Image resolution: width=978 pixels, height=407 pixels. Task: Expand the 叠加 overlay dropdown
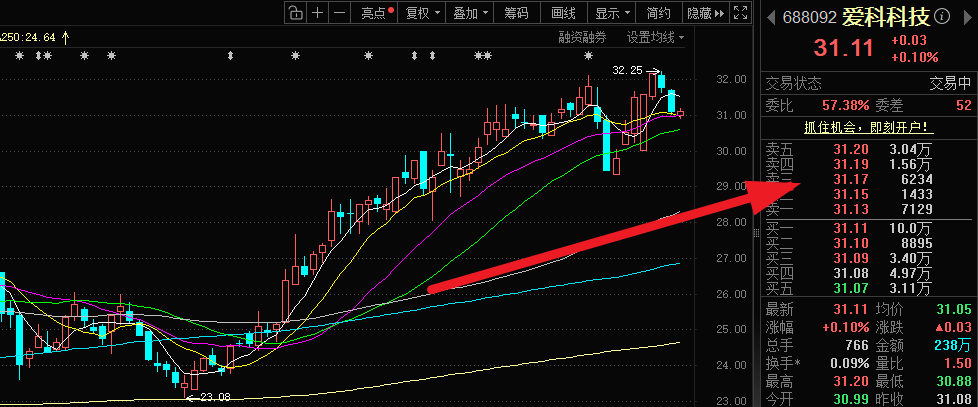pyautogui.click(x=470, y=12)
